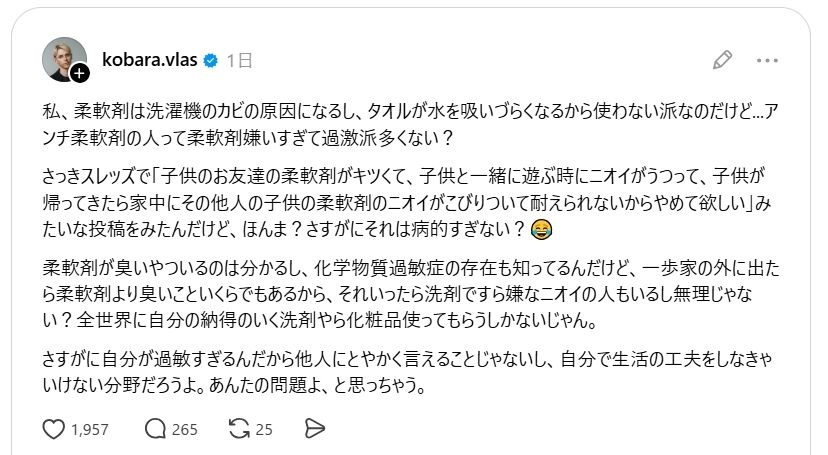Click the last paragraph beginning さすがに自分が
Screen dimensions: 828x455
pos(407,372)
